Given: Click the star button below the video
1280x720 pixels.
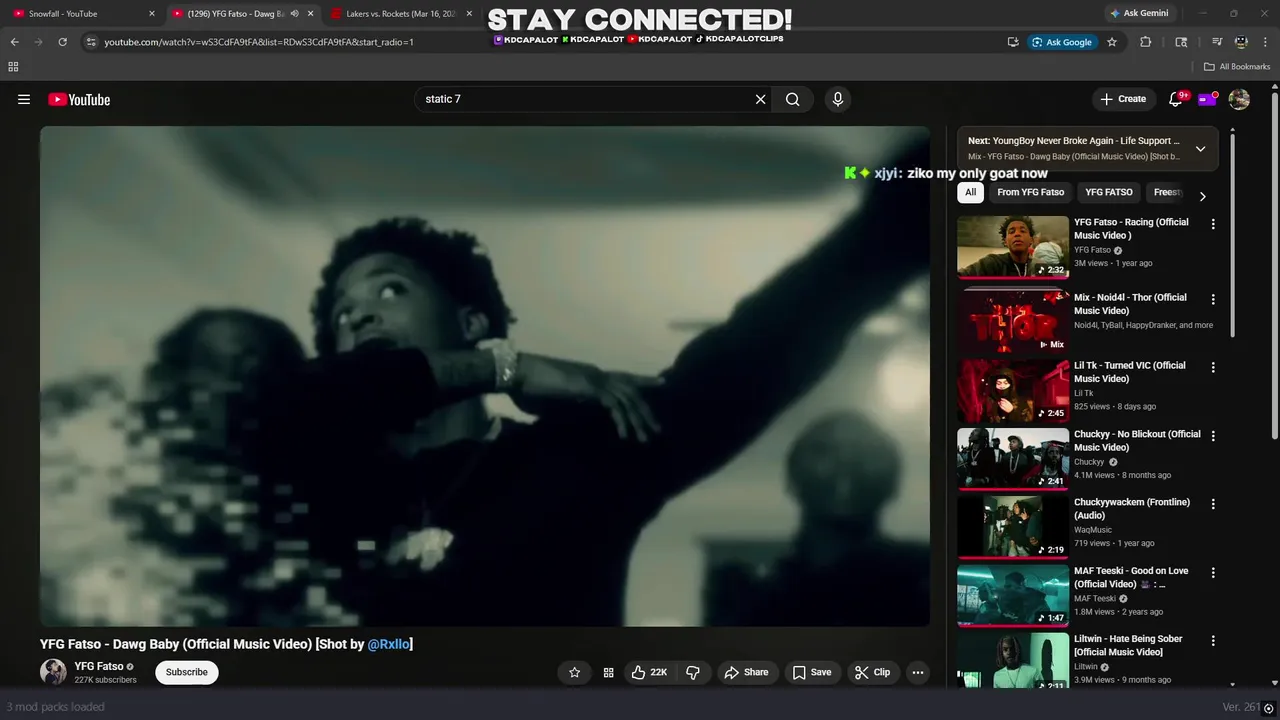Looking at the screenshot, I should (x=574, y=672).
